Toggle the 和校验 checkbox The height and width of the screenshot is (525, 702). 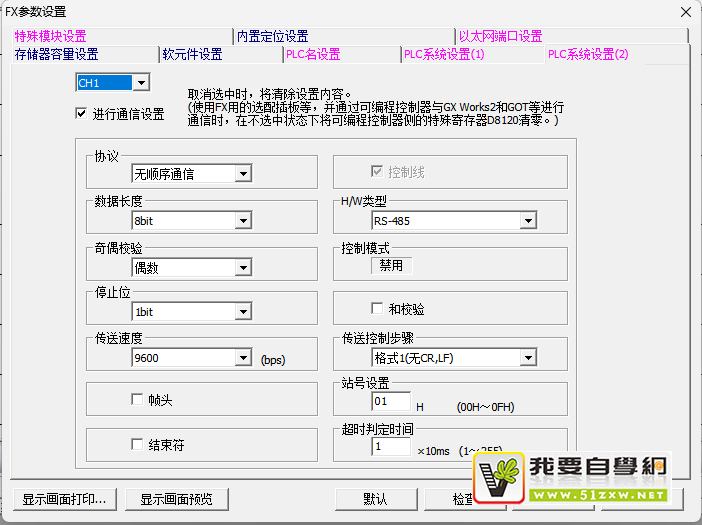[378, 309]
